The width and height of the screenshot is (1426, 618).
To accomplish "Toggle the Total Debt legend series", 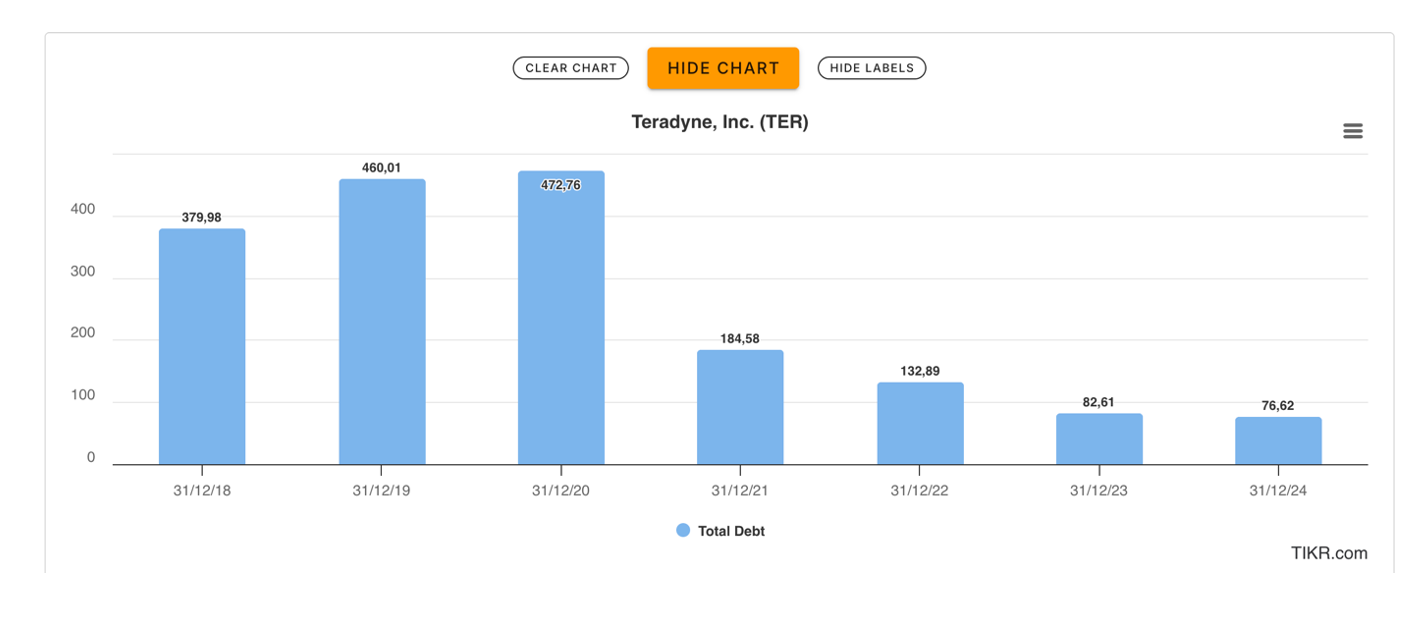I will click(x=721, y=531).
